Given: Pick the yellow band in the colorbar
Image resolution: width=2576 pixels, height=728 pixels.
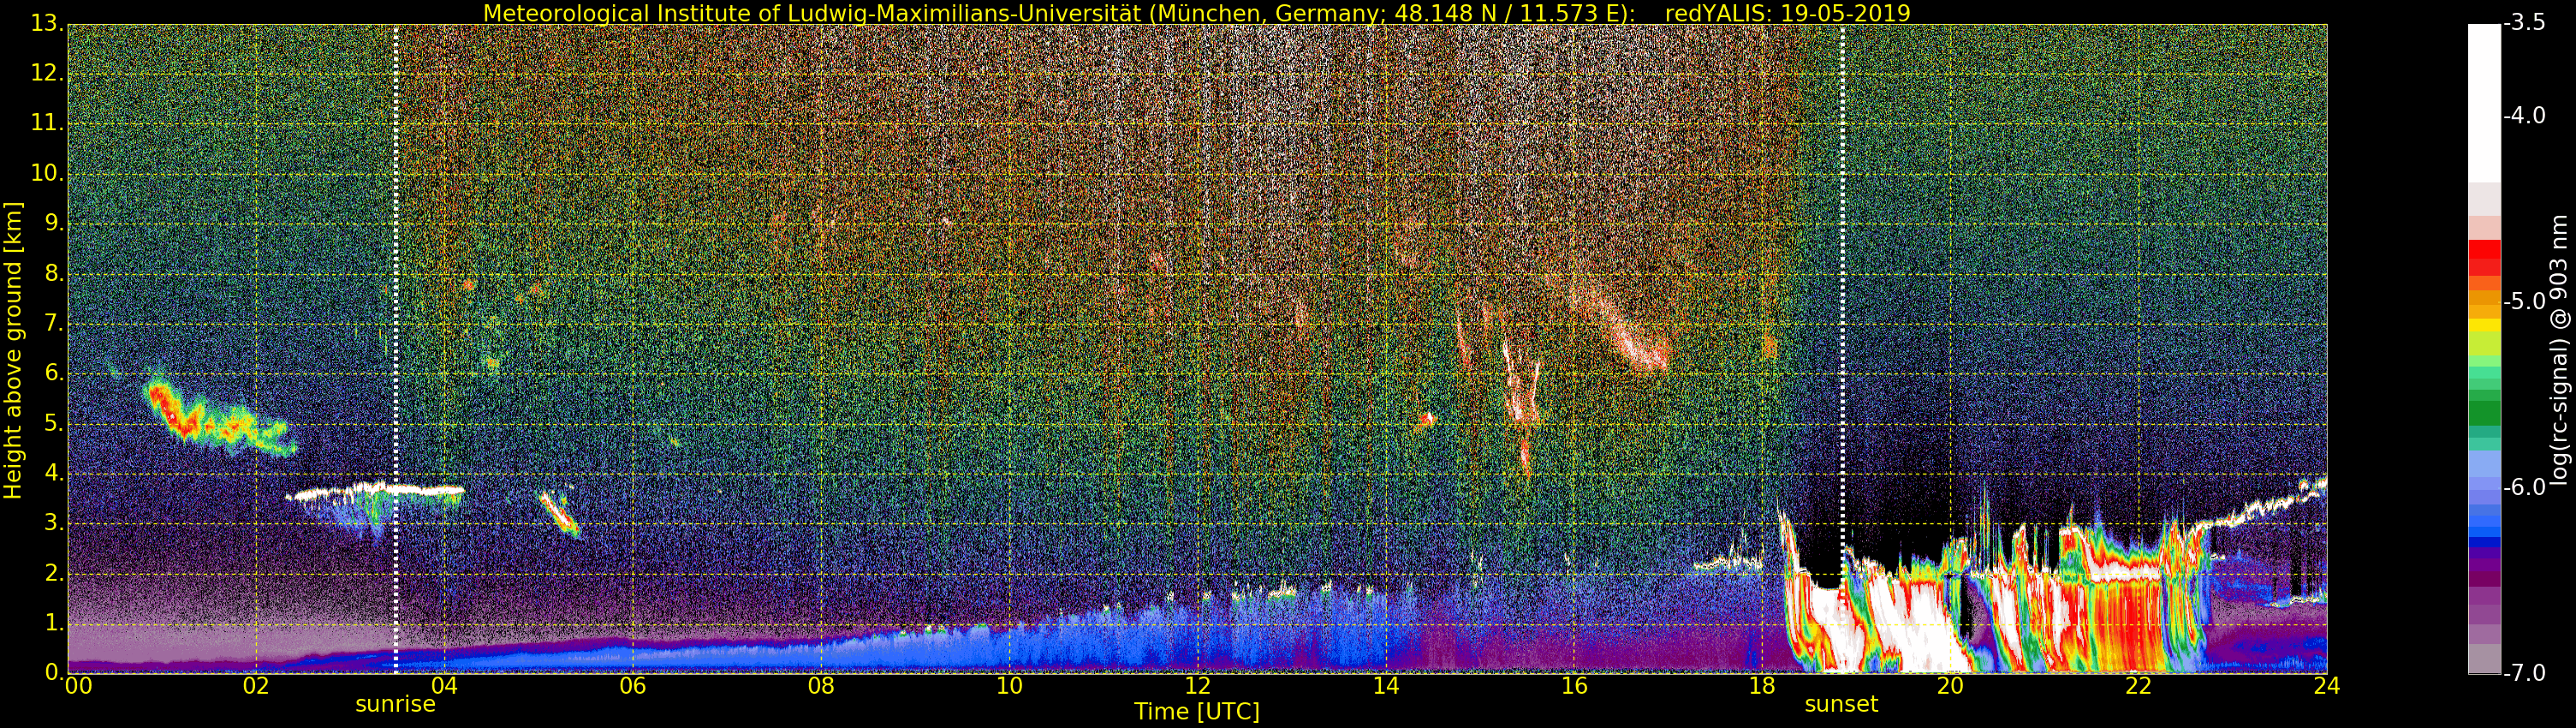Looking at the screenshot, I should [2484, 325].
